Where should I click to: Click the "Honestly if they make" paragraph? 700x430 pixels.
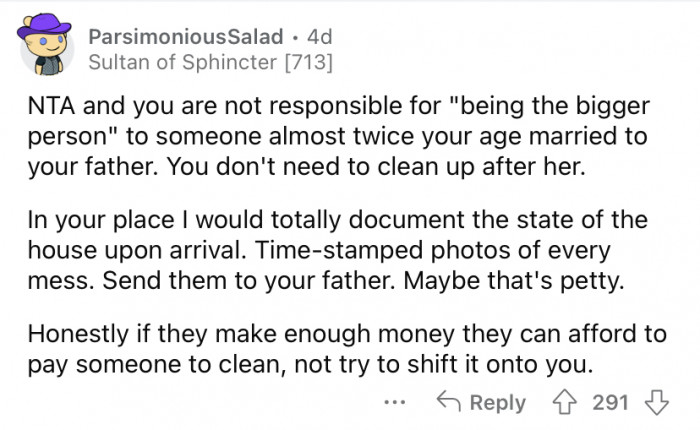point(347,350)
